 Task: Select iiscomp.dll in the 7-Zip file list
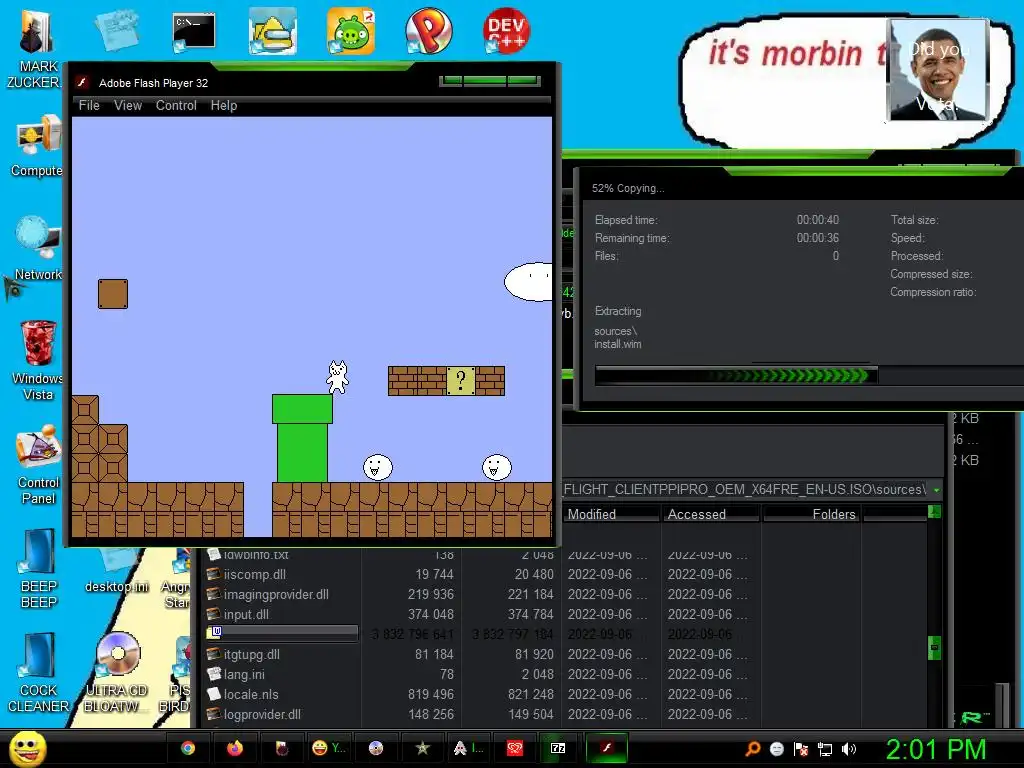[255, 574]
